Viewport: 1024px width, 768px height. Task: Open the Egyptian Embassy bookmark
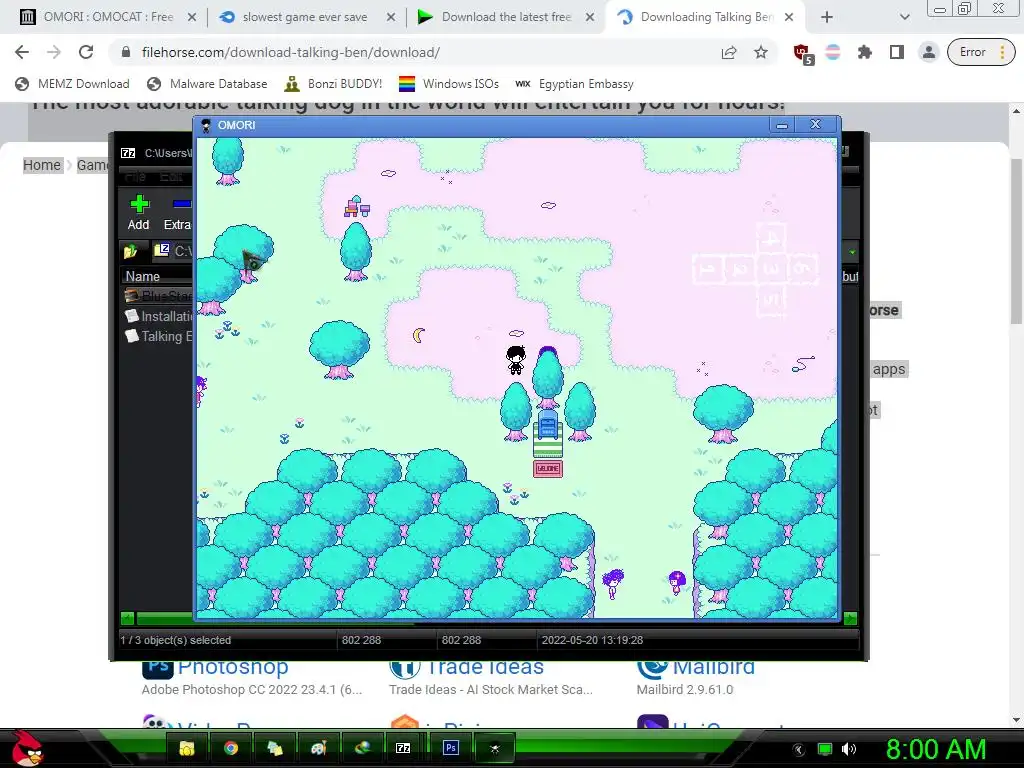(x=574, y=84)
